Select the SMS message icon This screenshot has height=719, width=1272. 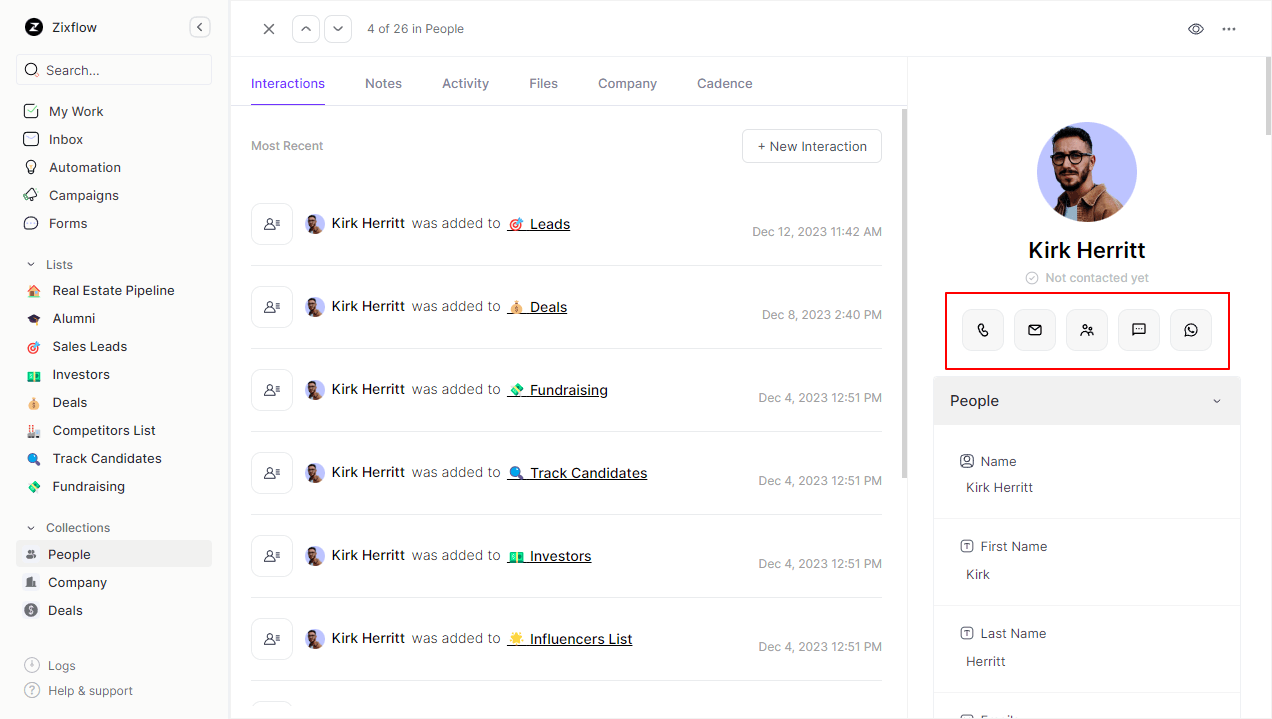(1138, 329)
